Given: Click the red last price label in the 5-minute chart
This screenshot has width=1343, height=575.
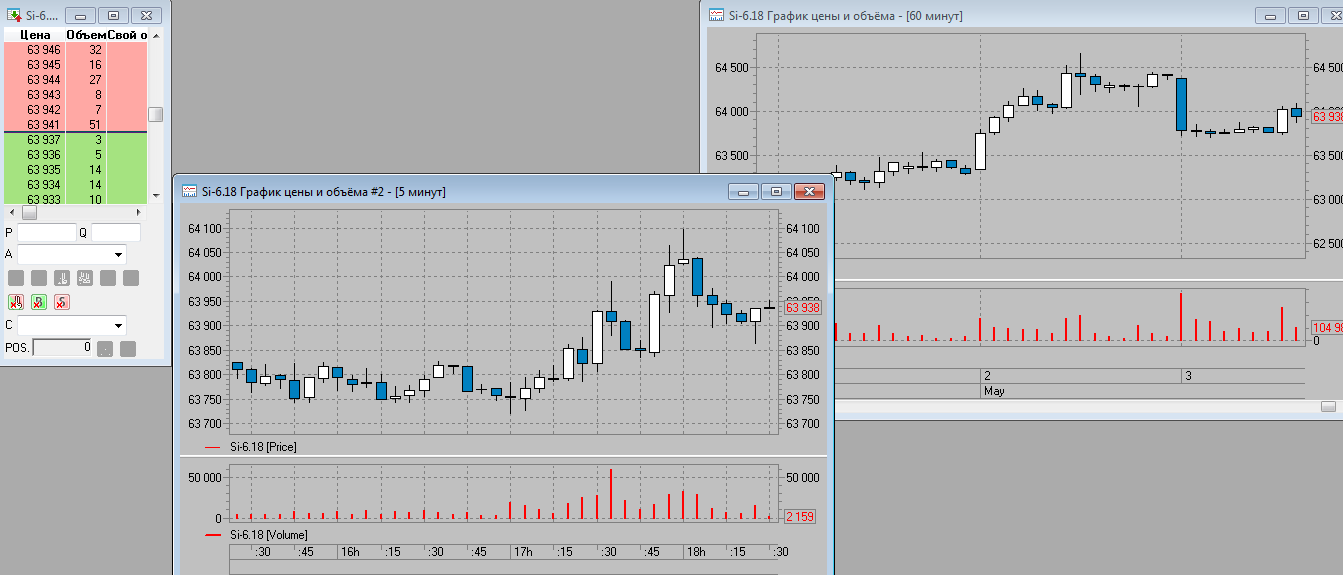Looking at the screenshot, I should [x=803, y=309].
